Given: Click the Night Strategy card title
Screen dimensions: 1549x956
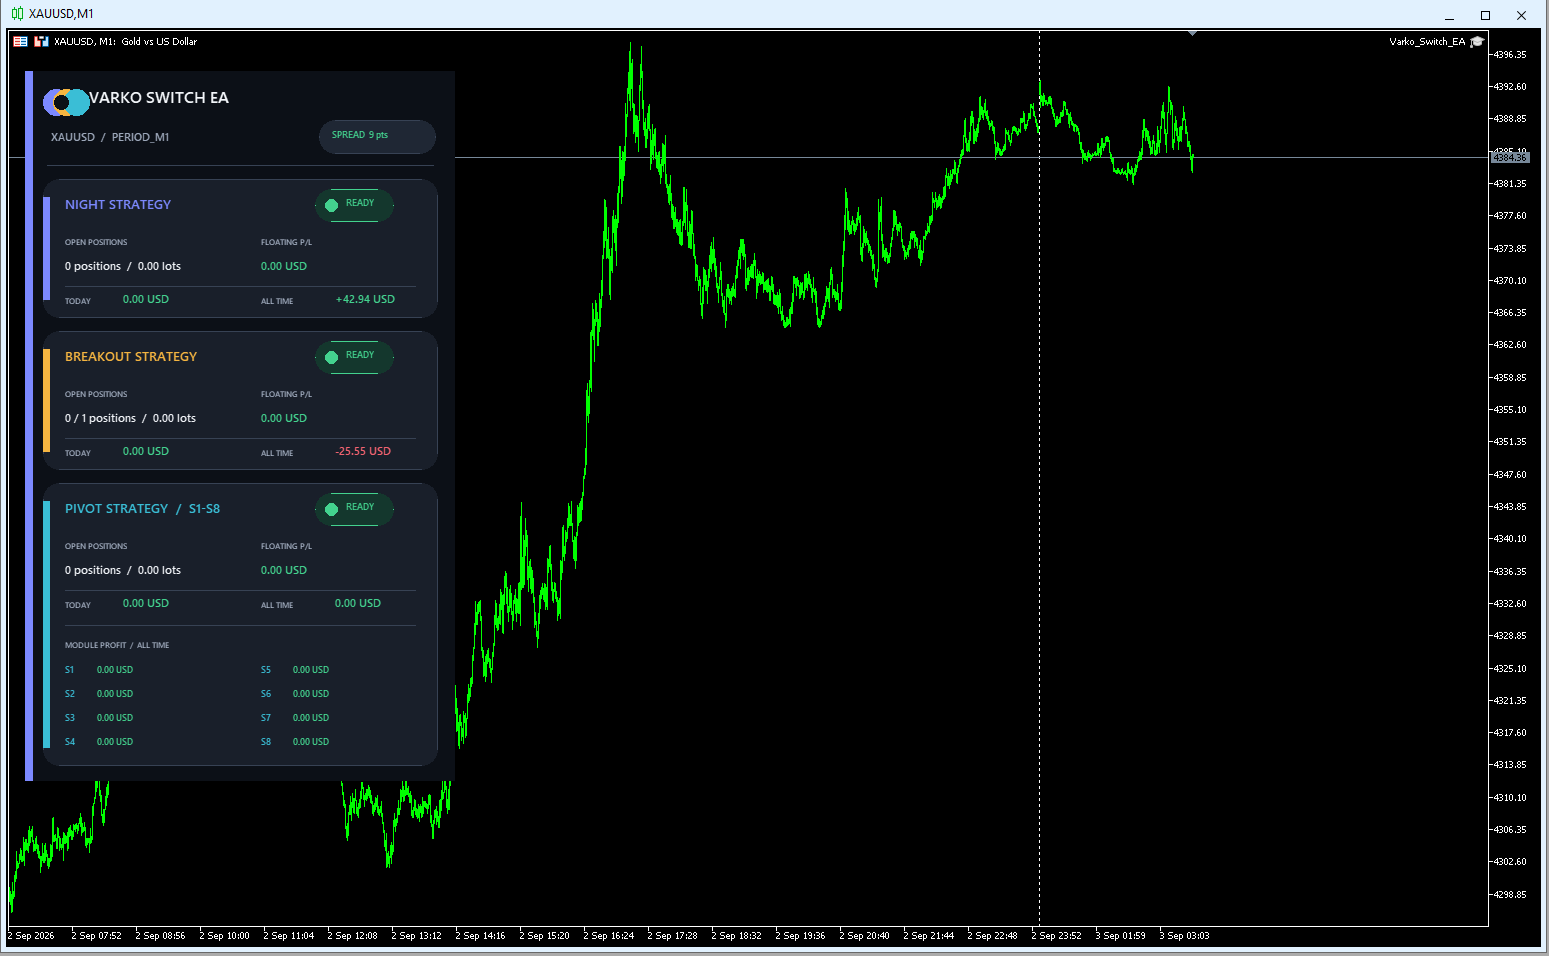Looking at the screenshot, I should (118, 204).
